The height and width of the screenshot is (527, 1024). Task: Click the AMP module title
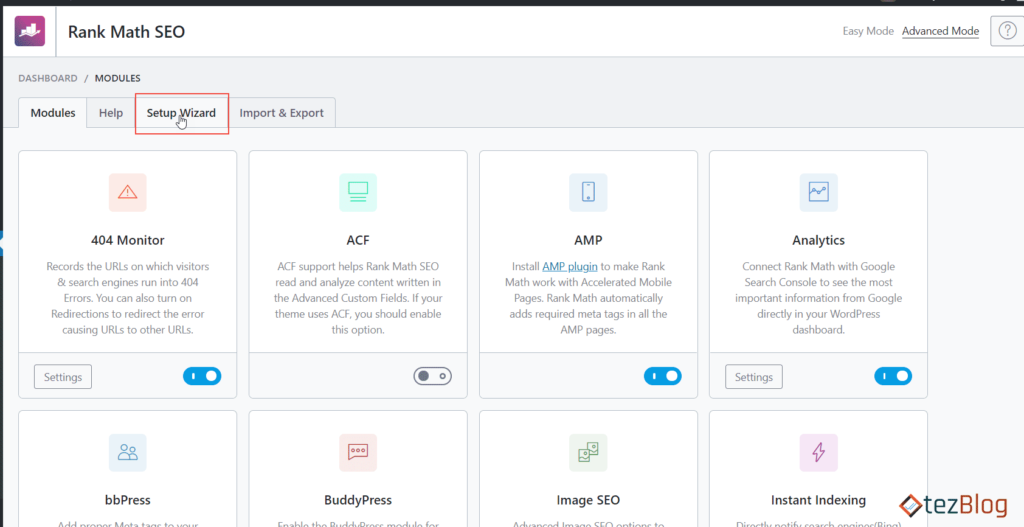click(588, 240)
